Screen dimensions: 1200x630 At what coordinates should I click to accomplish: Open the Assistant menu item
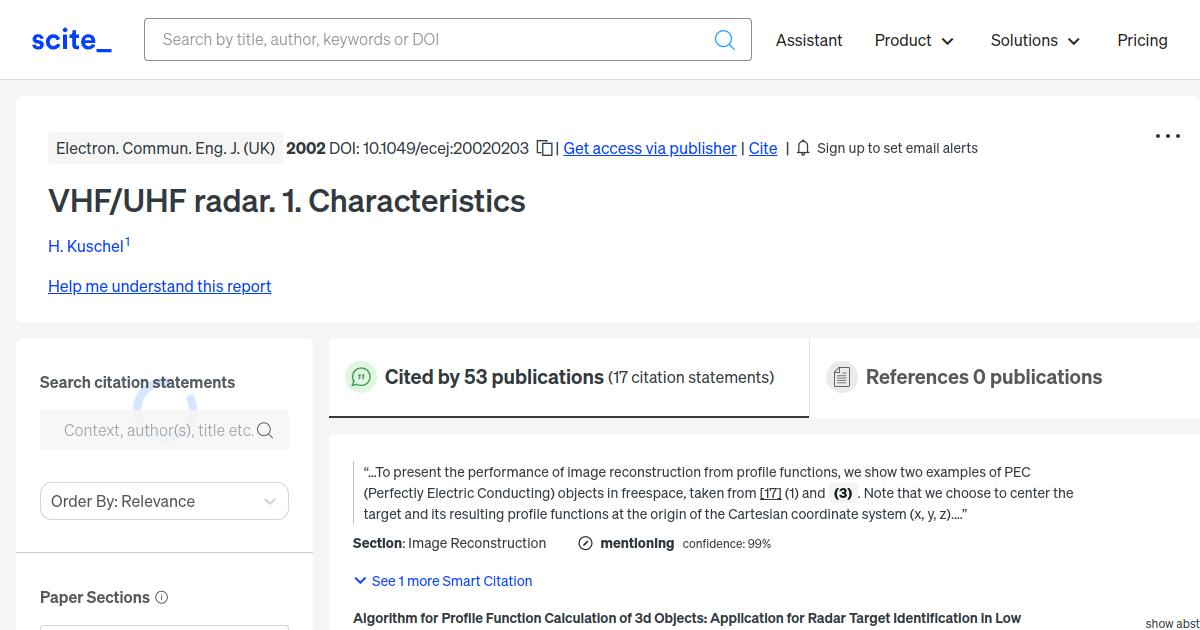809,40
